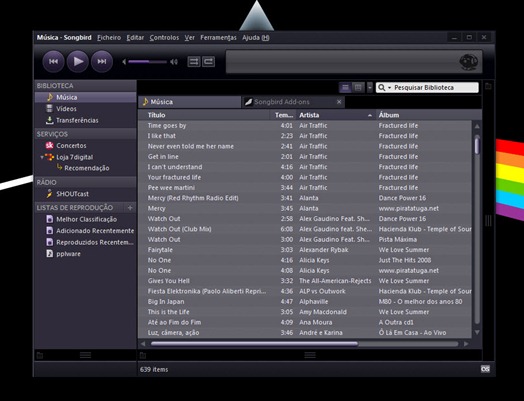Select the track 'Time goes by'
This screenshot has height=401, width=524.
[305, 126]
